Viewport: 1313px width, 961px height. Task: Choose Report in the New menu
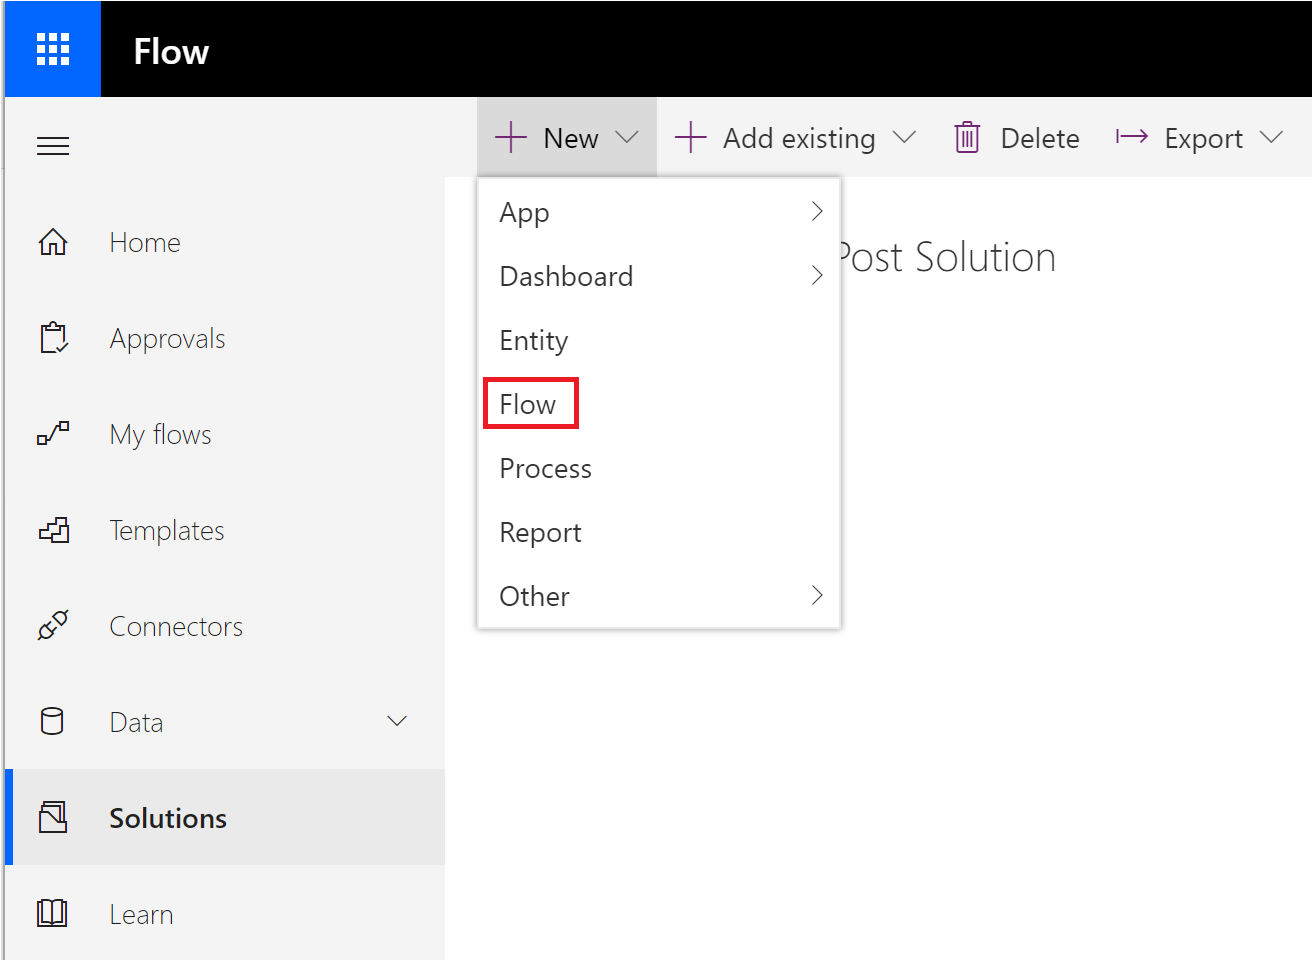coord(540,533)
